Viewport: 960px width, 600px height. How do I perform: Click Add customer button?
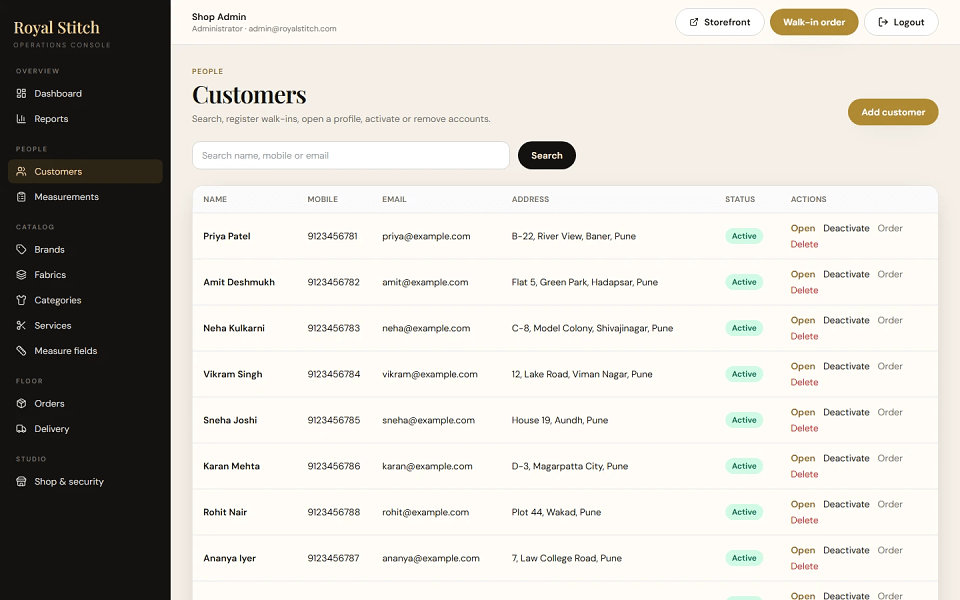pos(893,112)
